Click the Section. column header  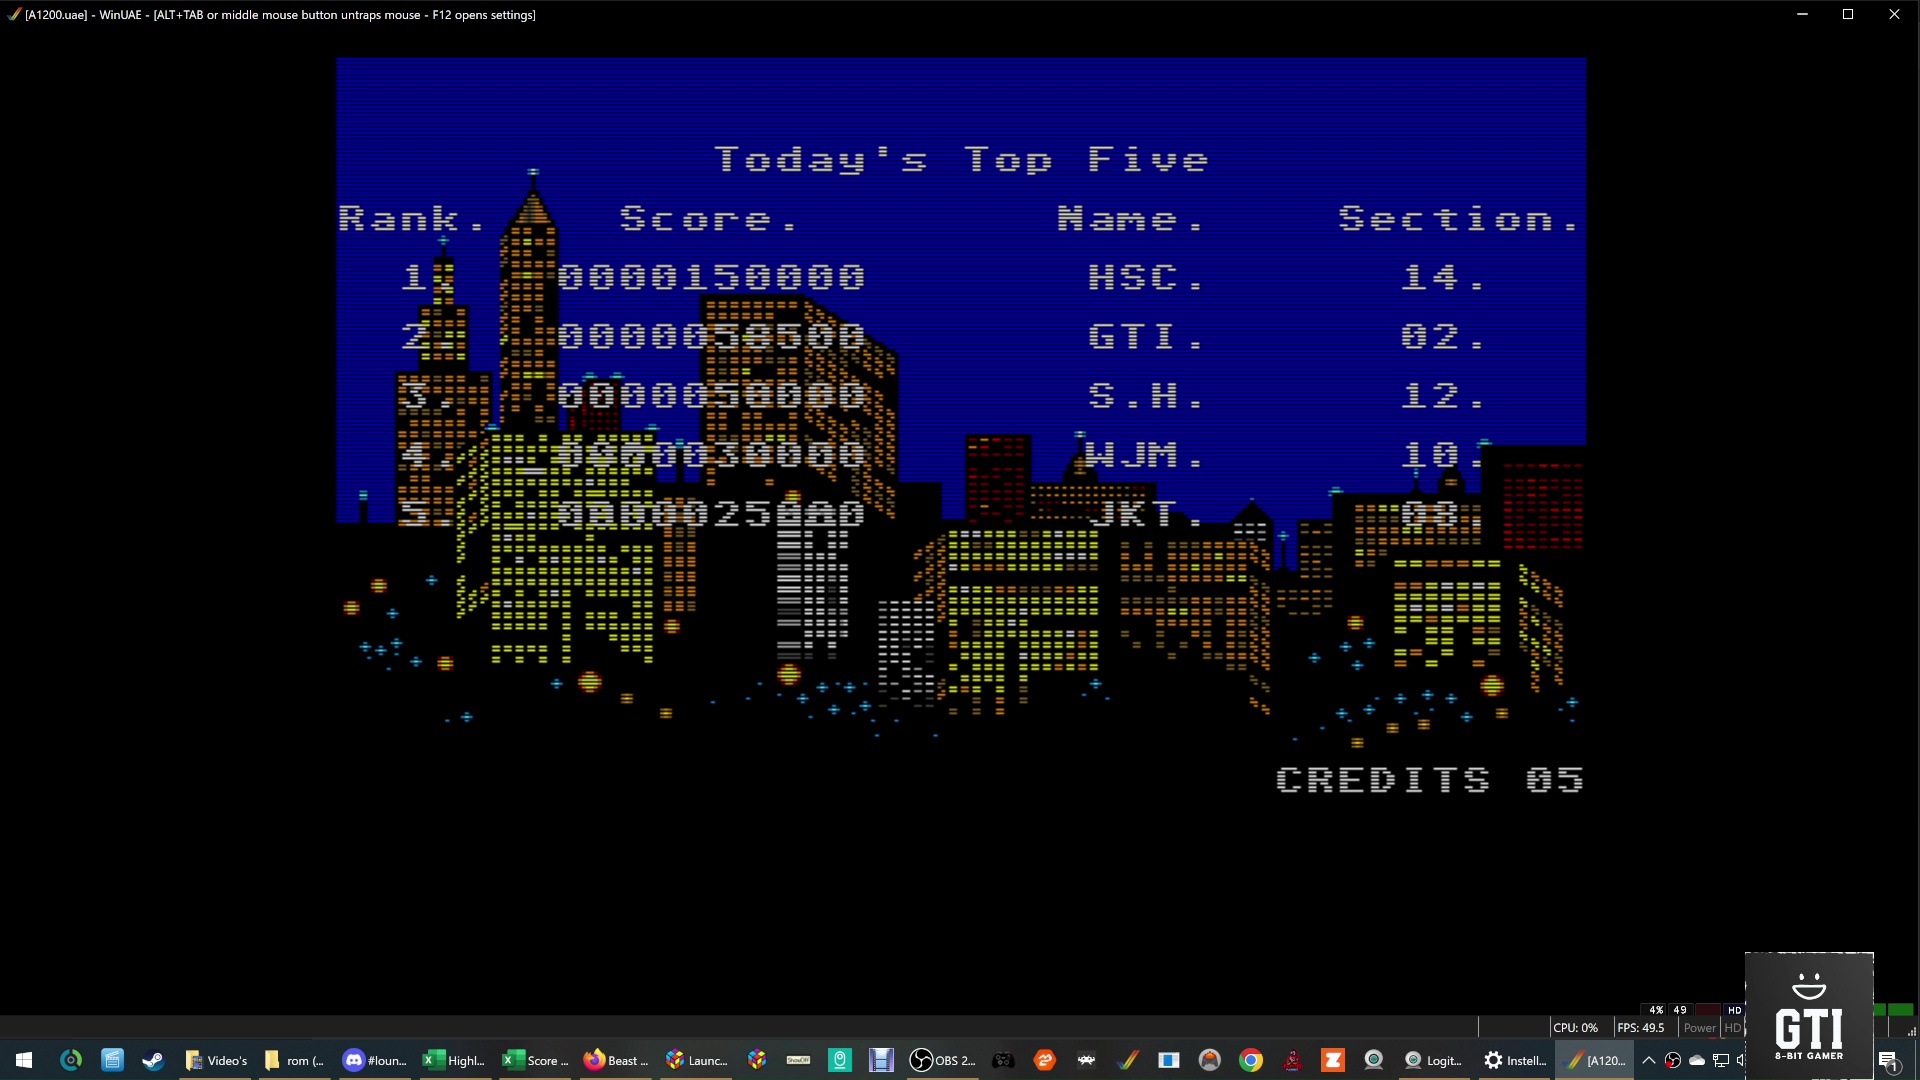pos(1458,219)
